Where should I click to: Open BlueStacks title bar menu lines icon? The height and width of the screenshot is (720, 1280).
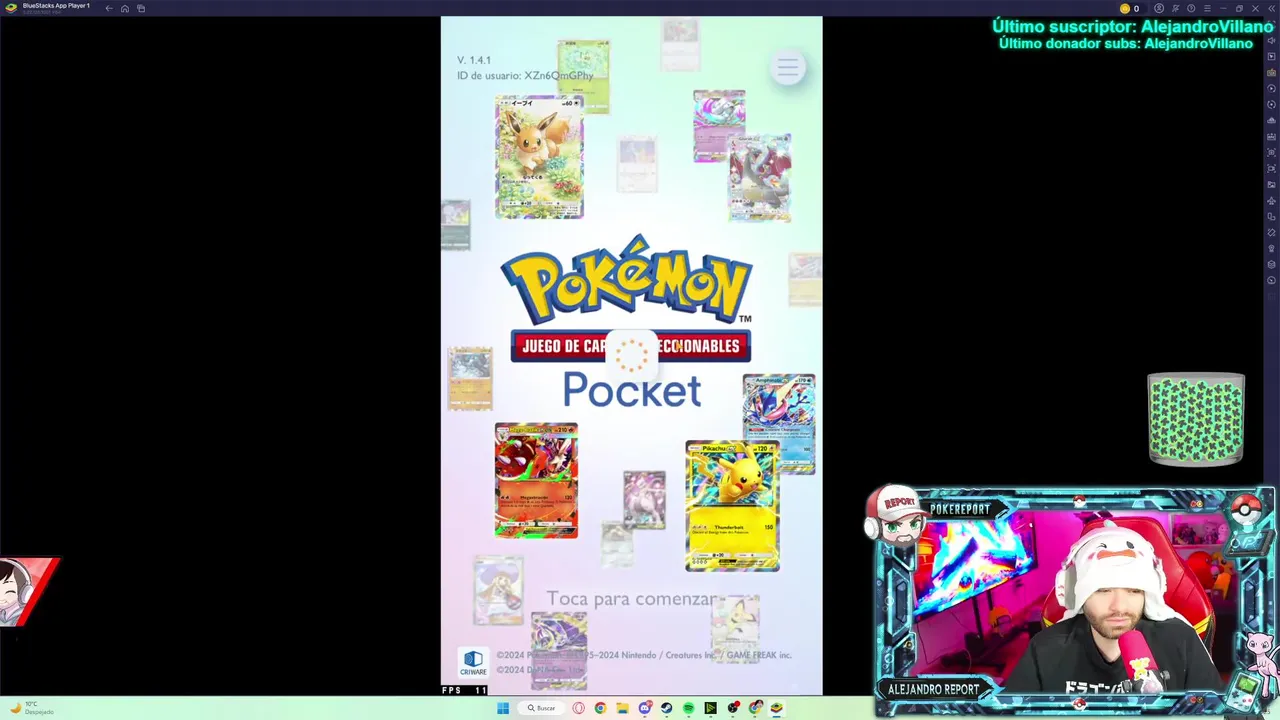pyautogui.click(x=1207, y=8)
